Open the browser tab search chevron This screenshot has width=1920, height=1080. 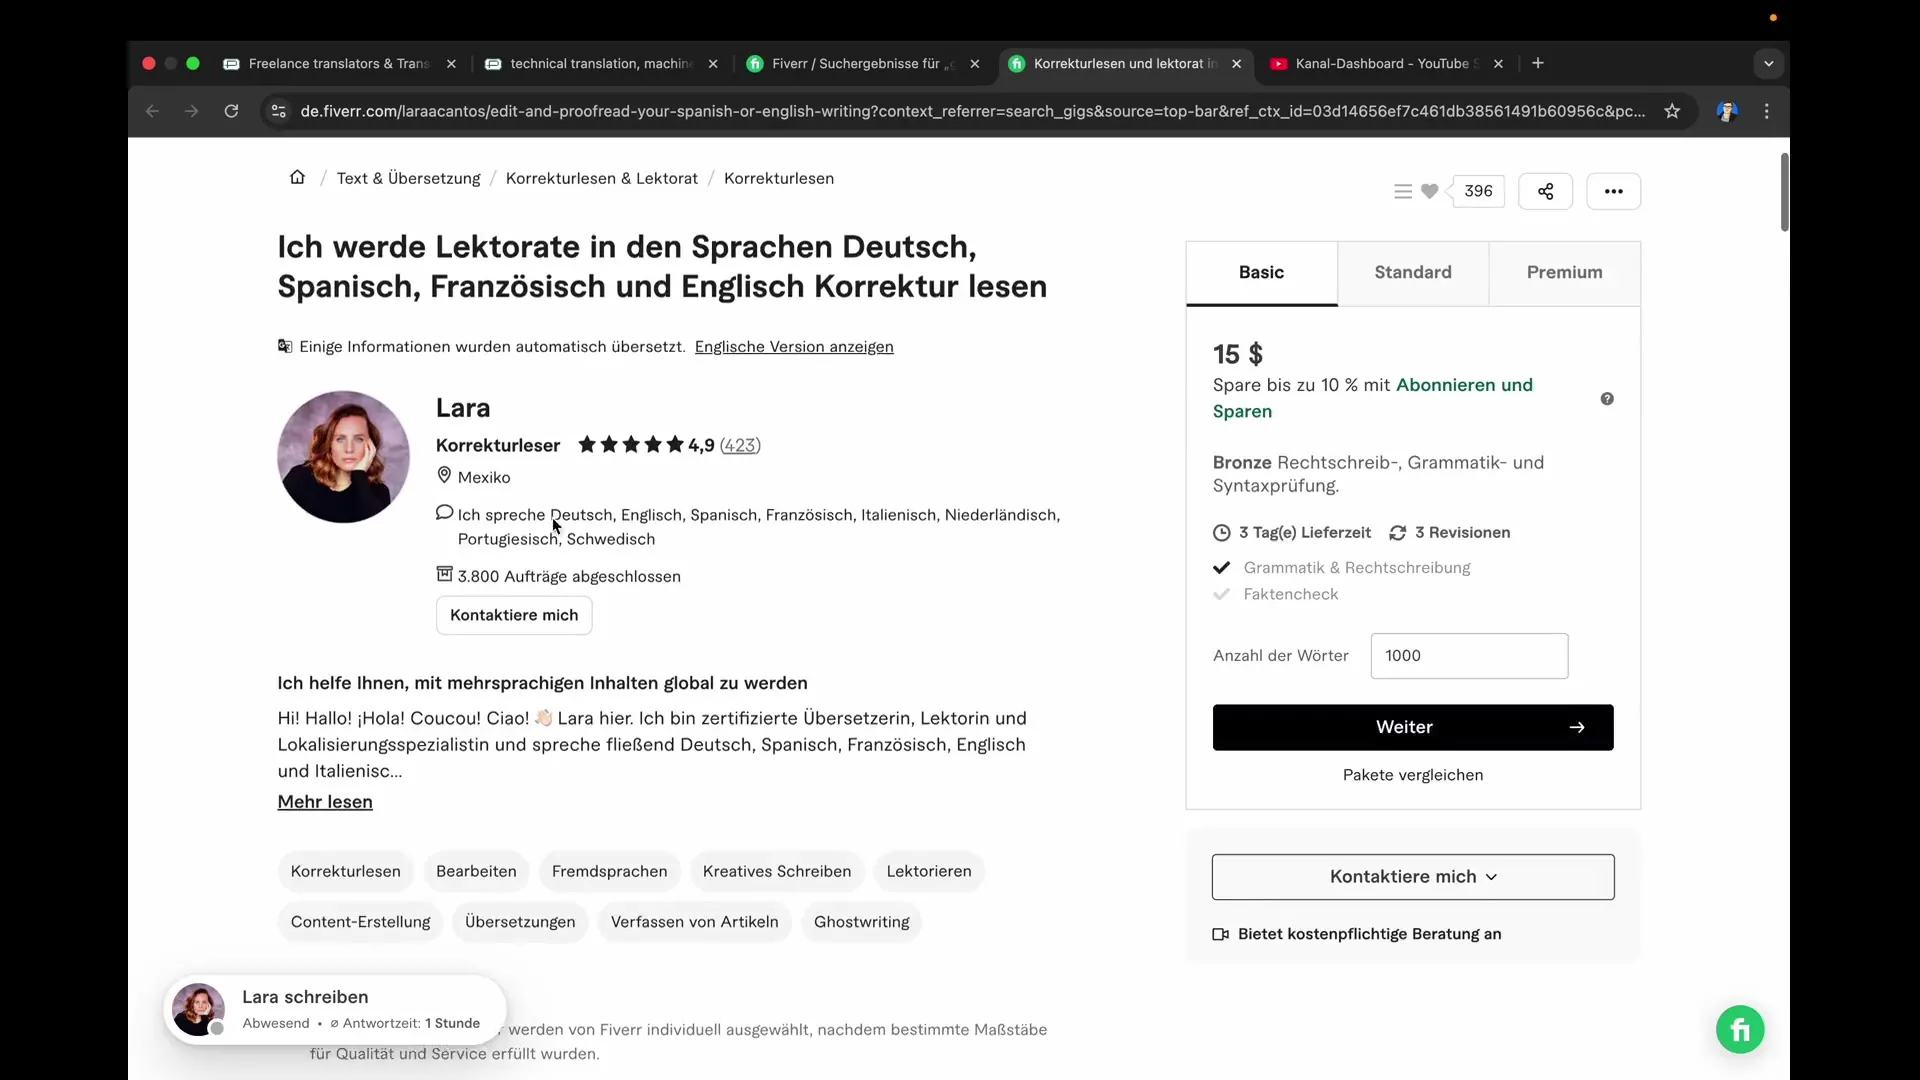click(1768, 63)
